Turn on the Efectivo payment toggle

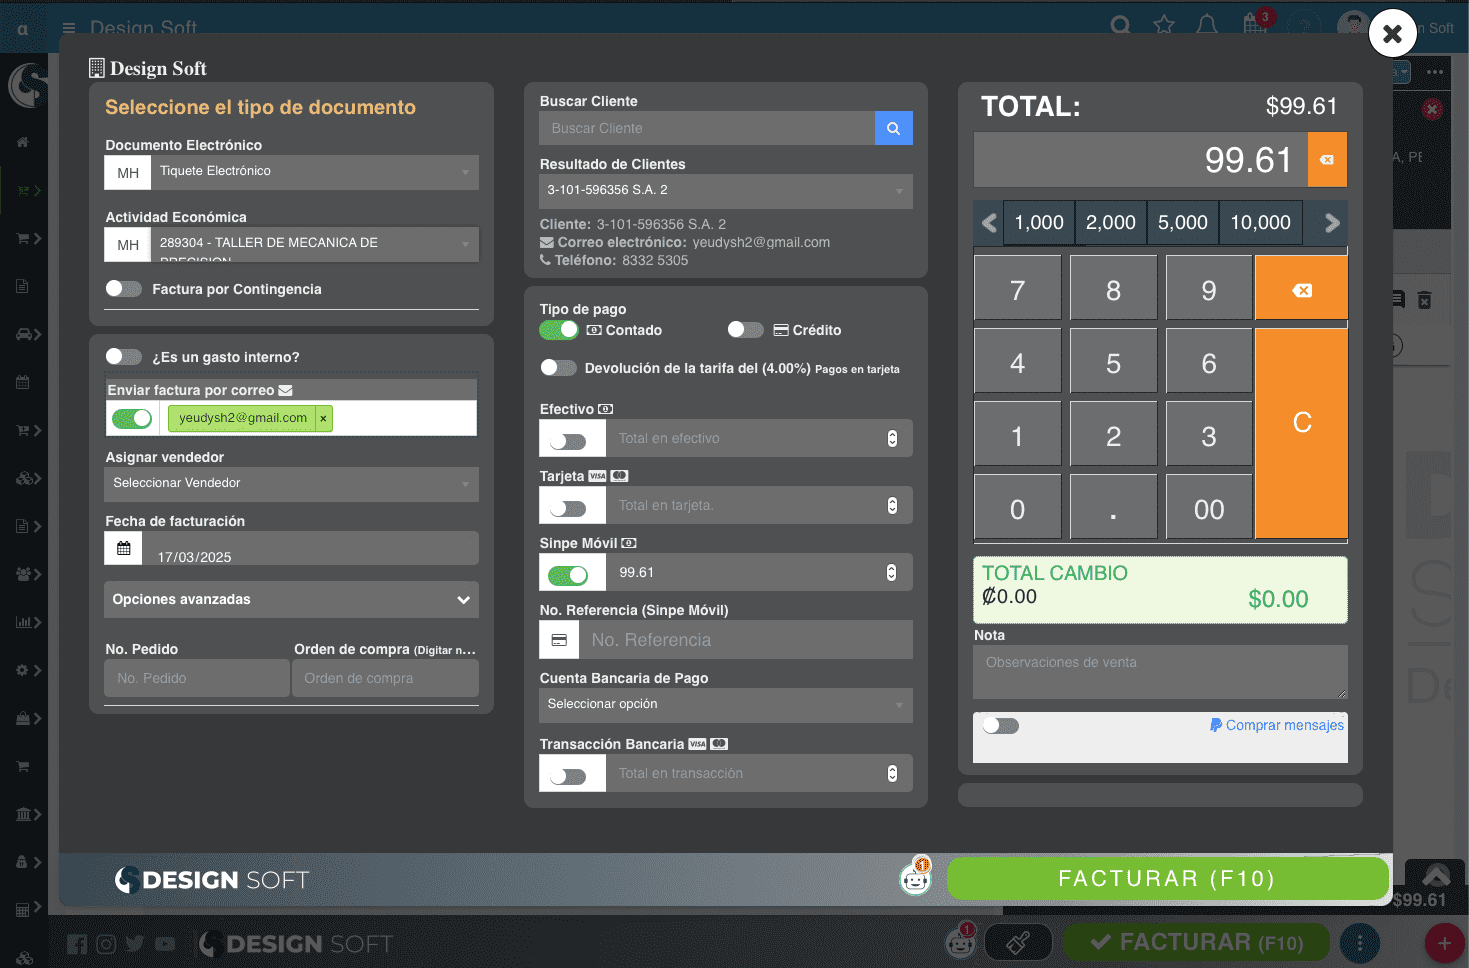(568, 439)
